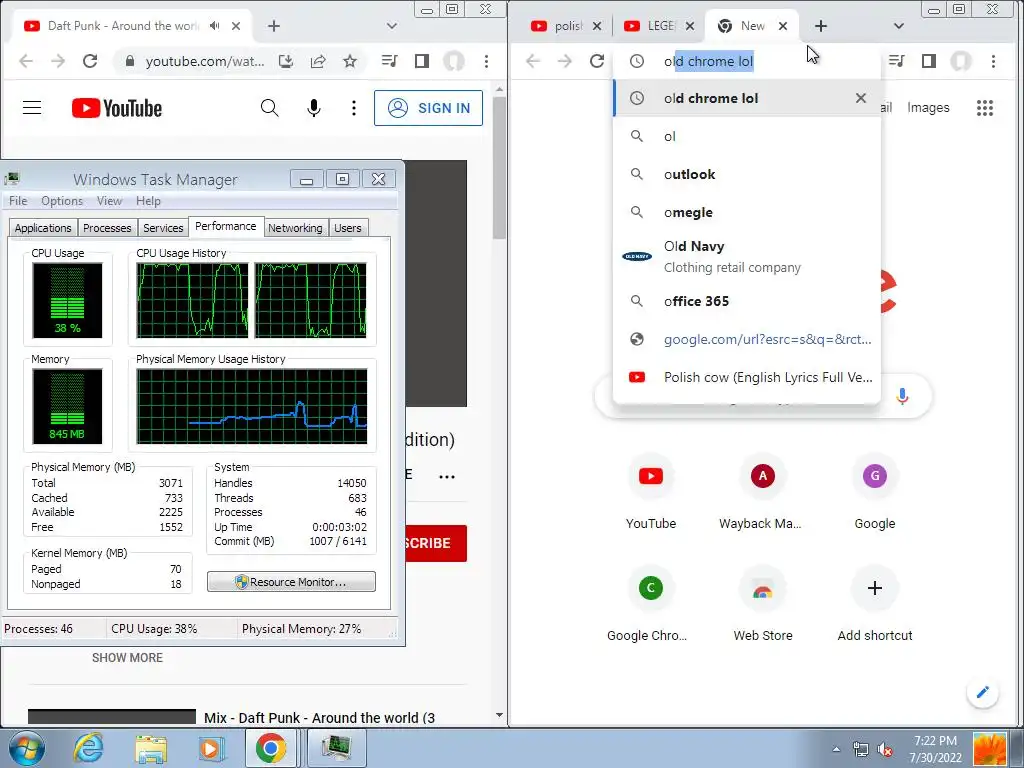This screenshot has width=1024, height=768.
Task: Open YouTube hamburger guide menu
Action: click(32, 108)
